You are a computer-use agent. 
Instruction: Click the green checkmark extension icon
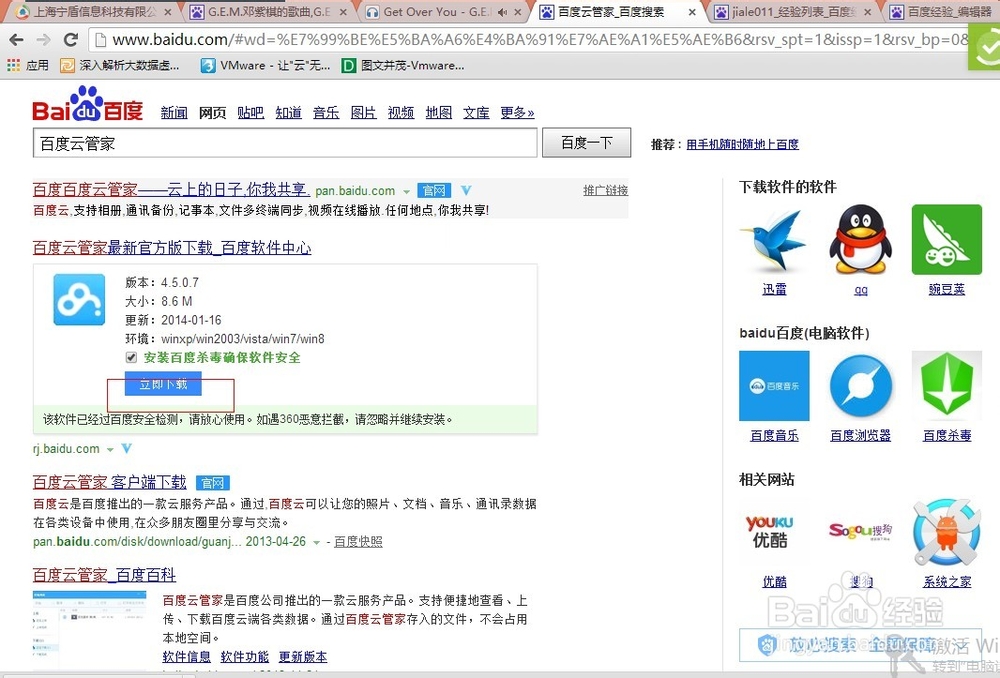(x=985, y=47)
